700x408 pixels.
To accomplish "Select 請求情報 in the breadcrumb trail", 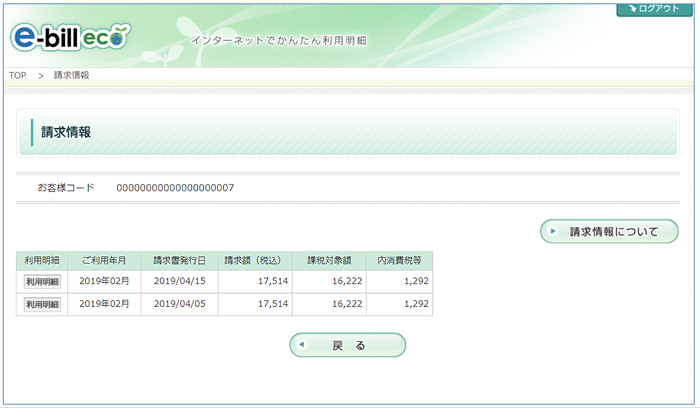I will [x=73, y=76].
